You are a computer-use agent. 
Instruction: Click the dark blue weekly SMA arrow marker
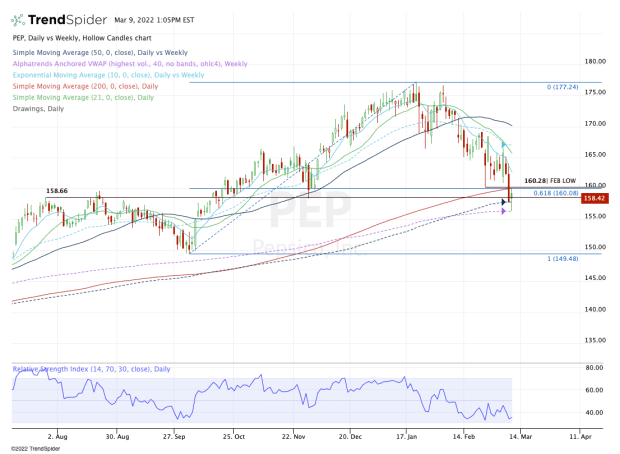click(x=503, y=202)
